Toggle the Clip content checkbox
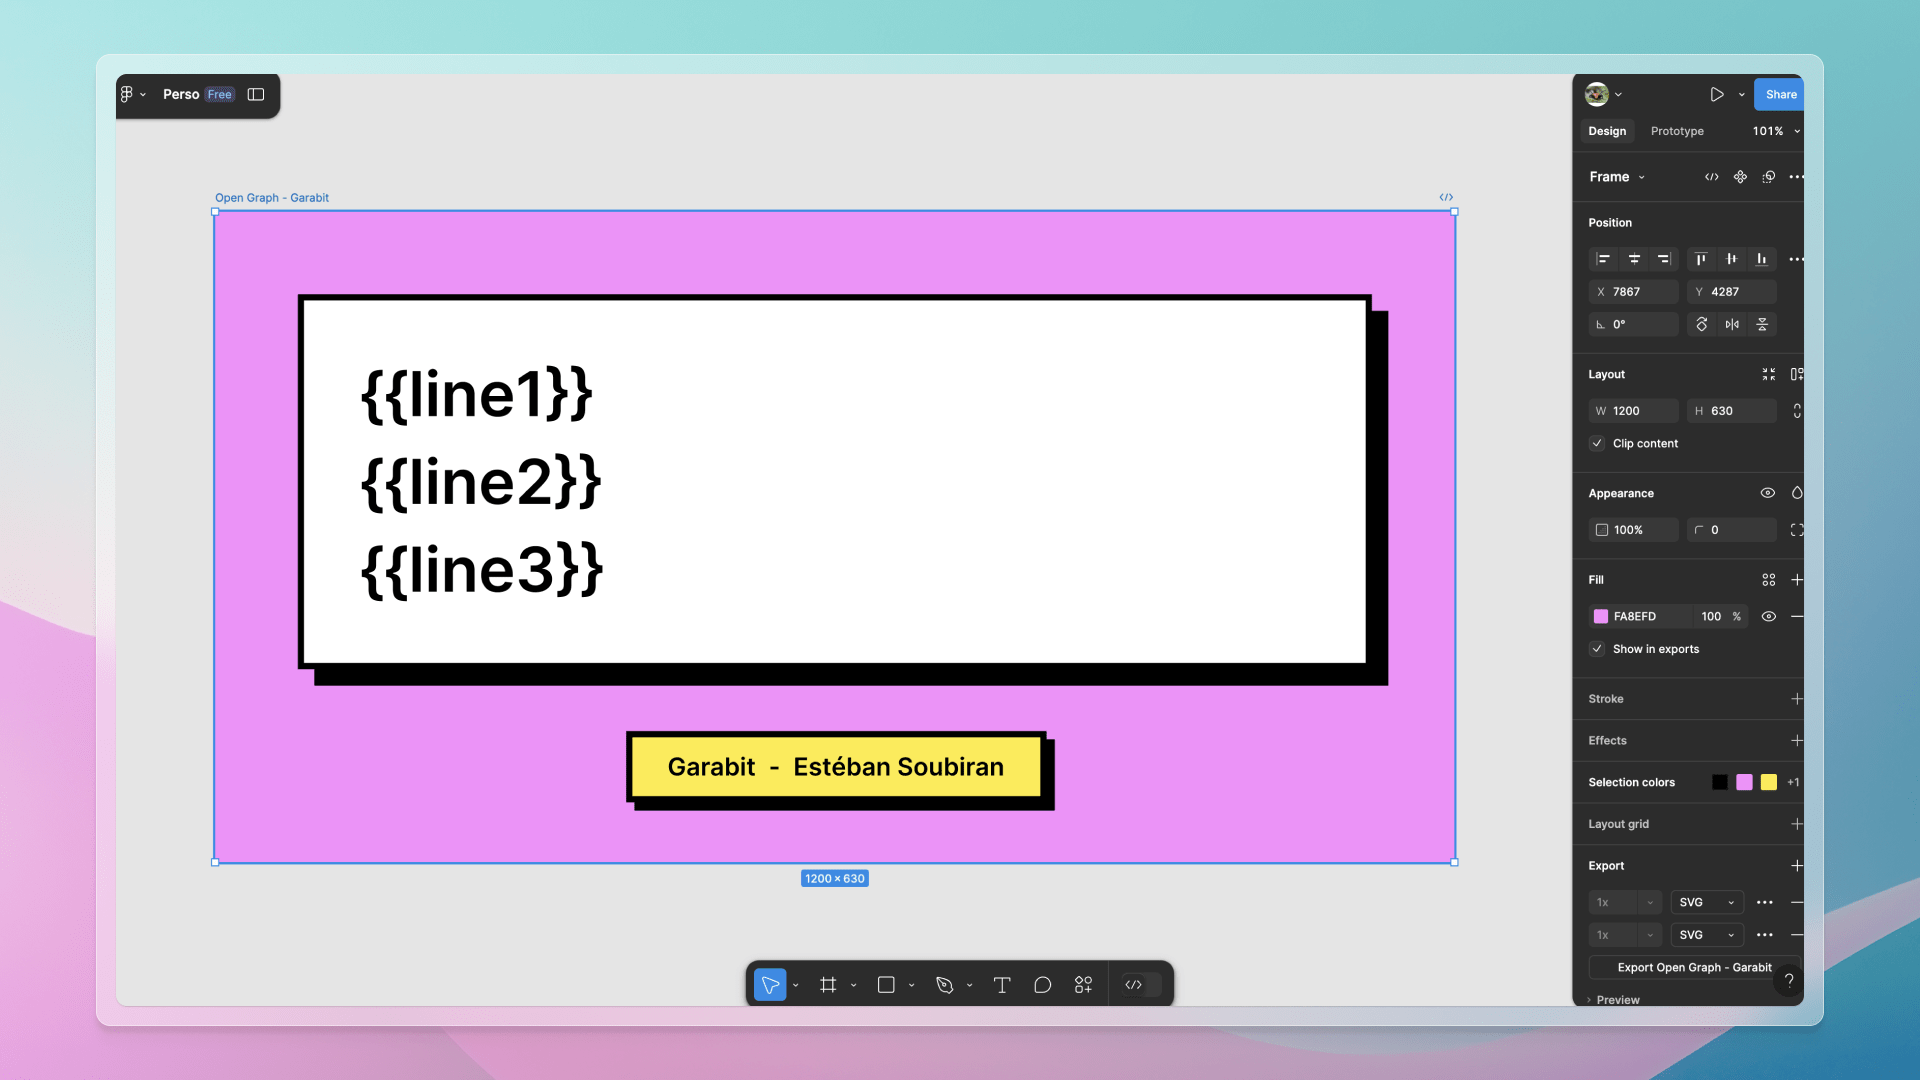Viewport: 1920px width, 1080px height. click(1597, 443)
